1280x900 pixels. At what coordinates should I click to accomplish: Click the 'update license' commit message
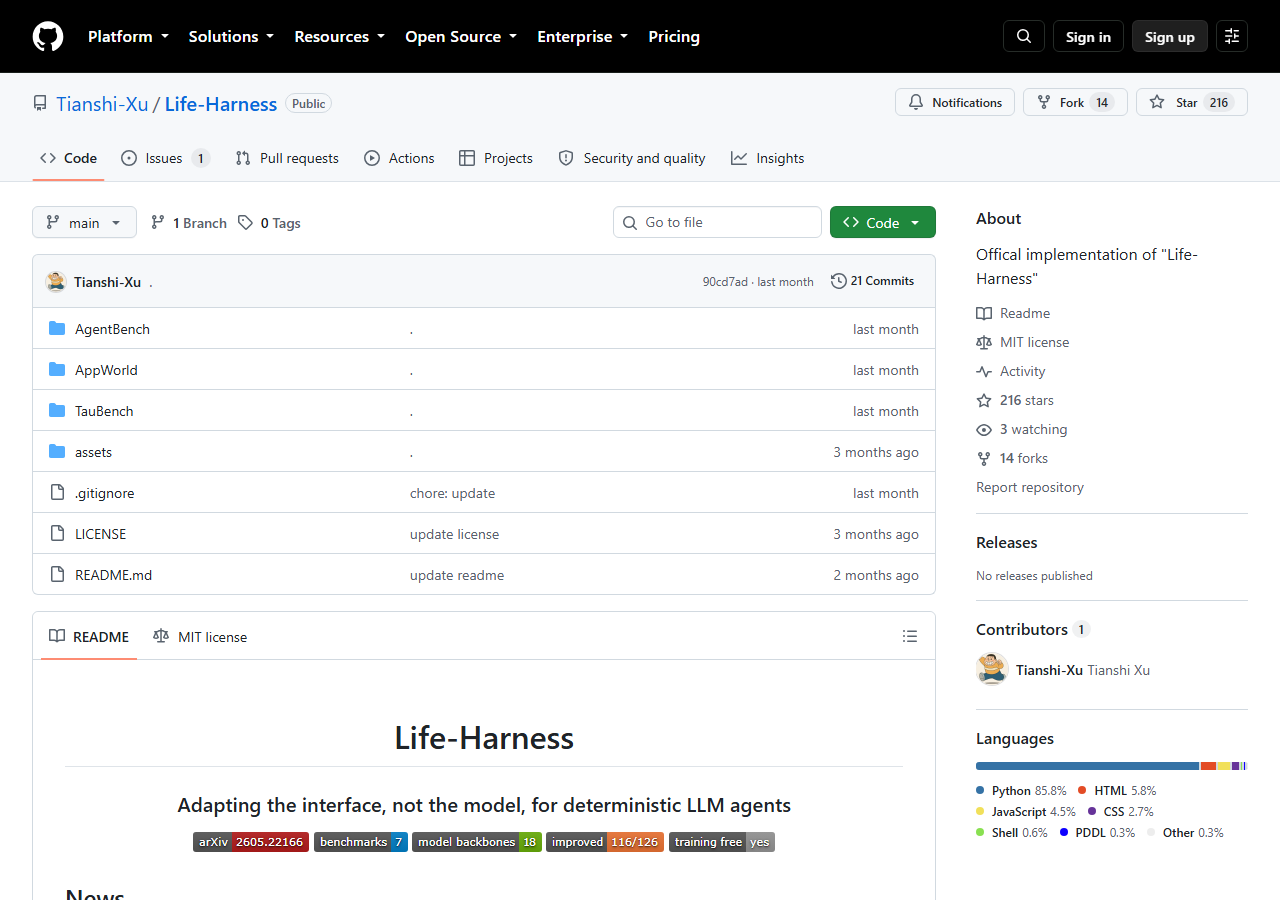coord(454,534)
